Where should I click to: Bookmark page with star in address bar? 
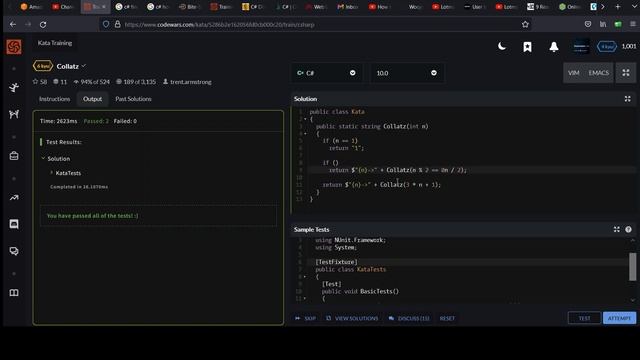525,24
